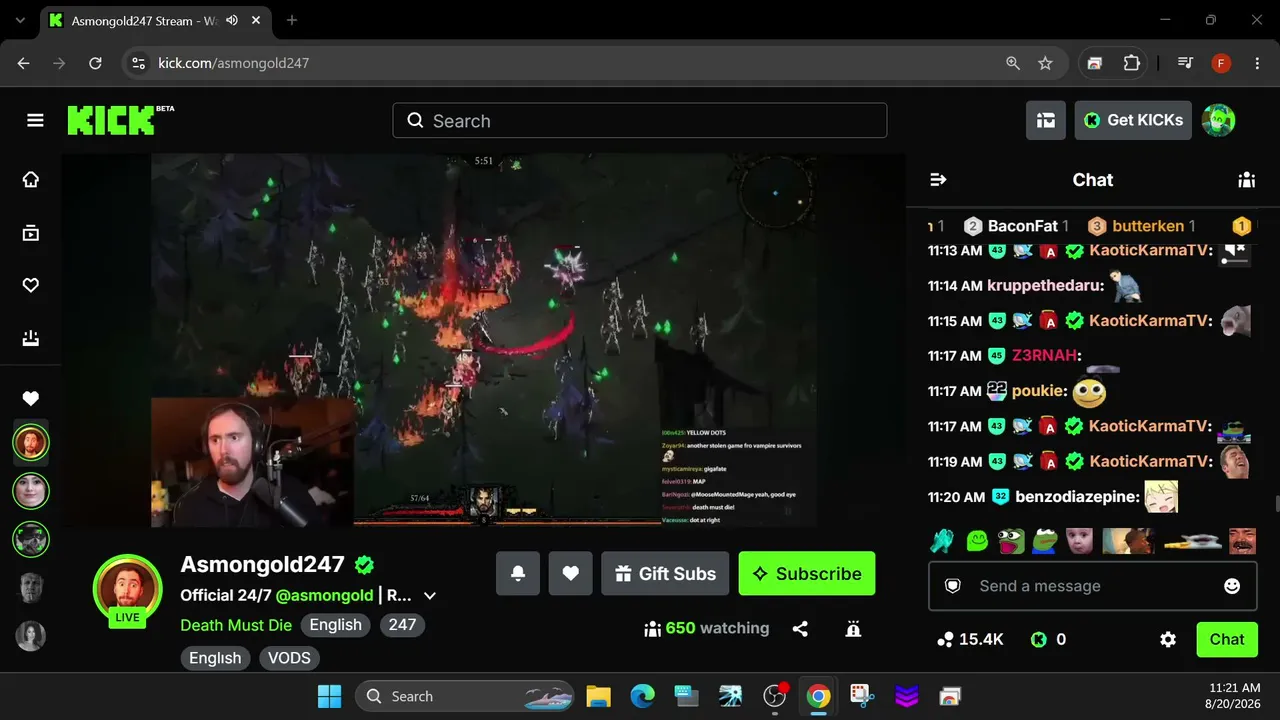Open chat settings gear
The height and width of the screenshot is (720, 1280).
coord(1168,640)
